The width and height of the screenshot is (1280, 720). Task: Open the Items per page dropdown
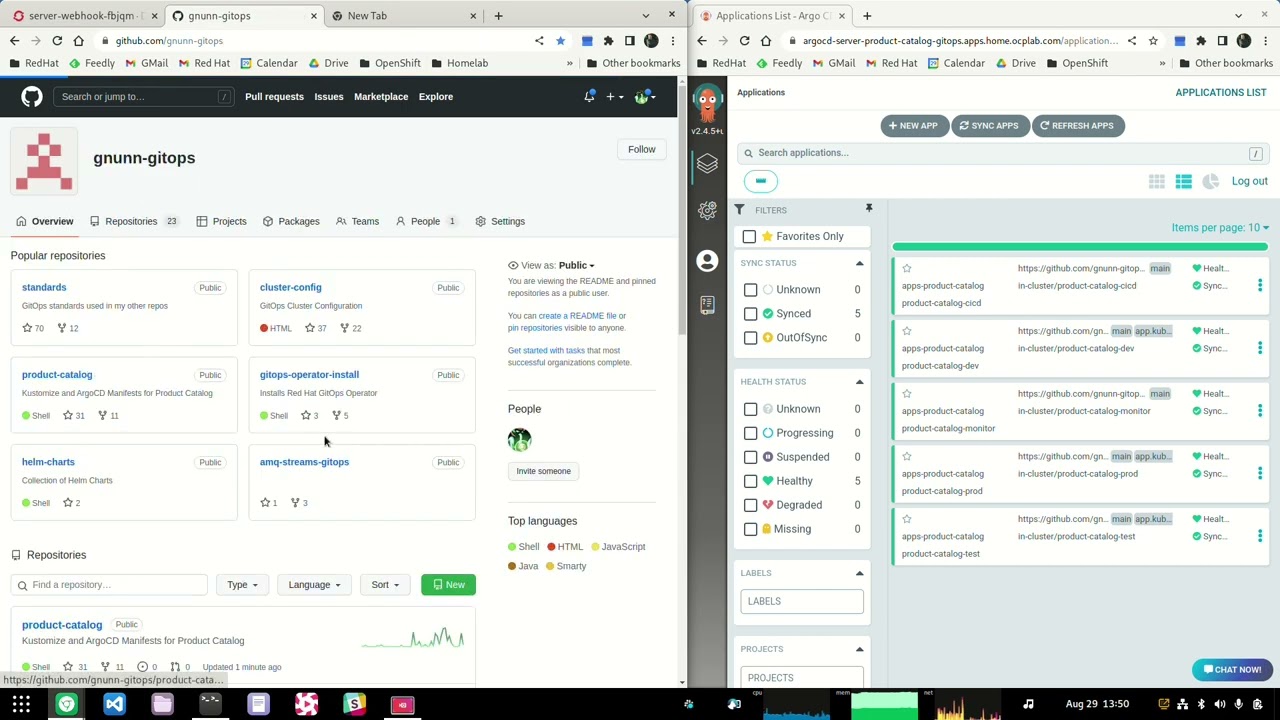coord(1220,227)
